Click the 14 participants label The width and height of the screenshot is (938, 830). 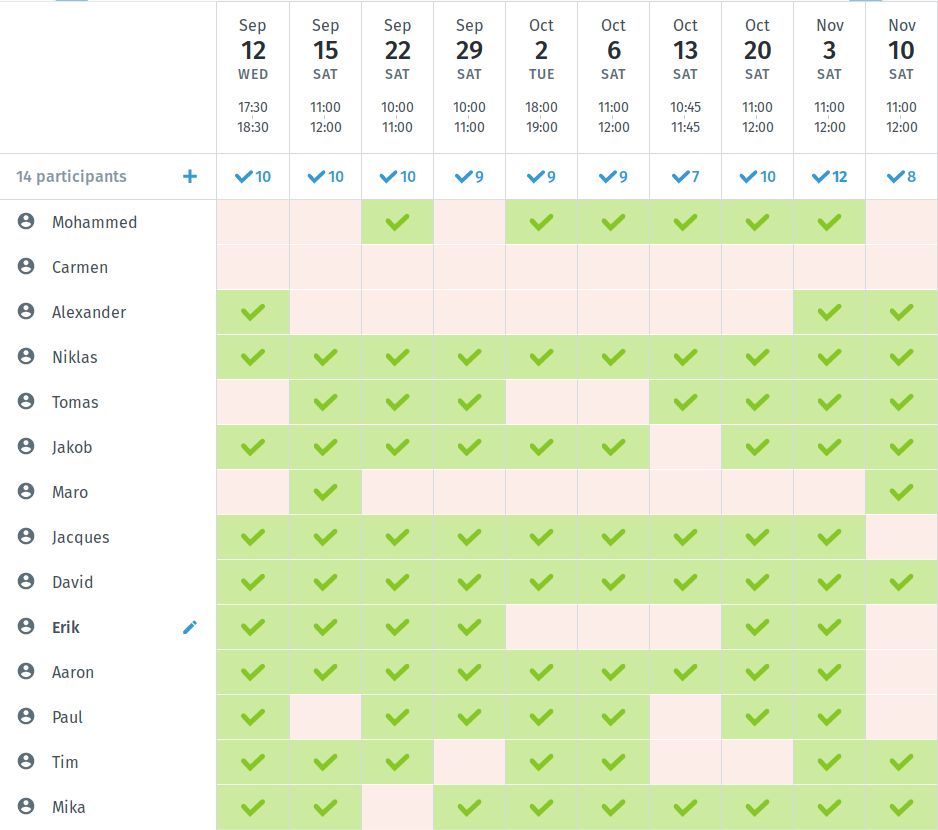(71, 177)
